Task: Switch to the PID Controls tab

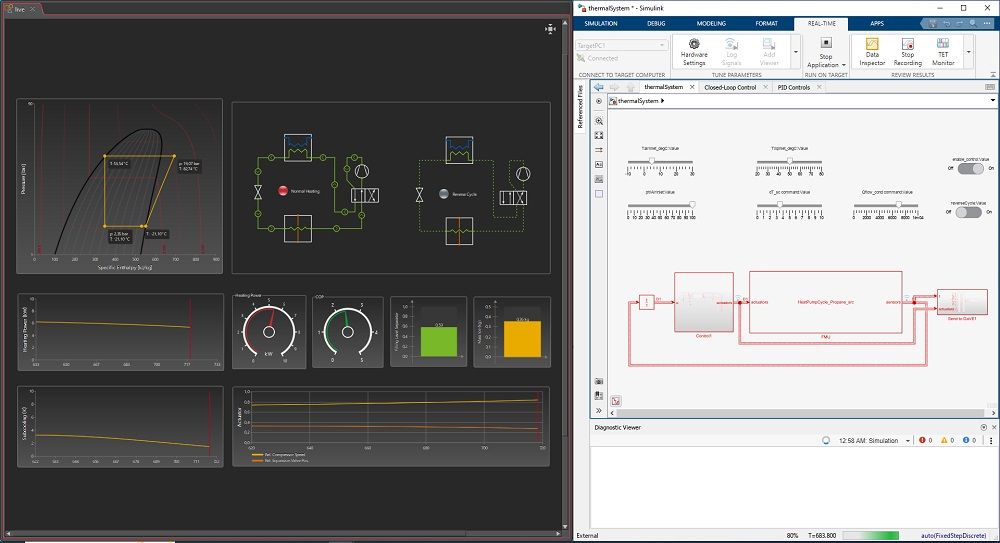Action: pyautogui.click(x=793, y=87)
